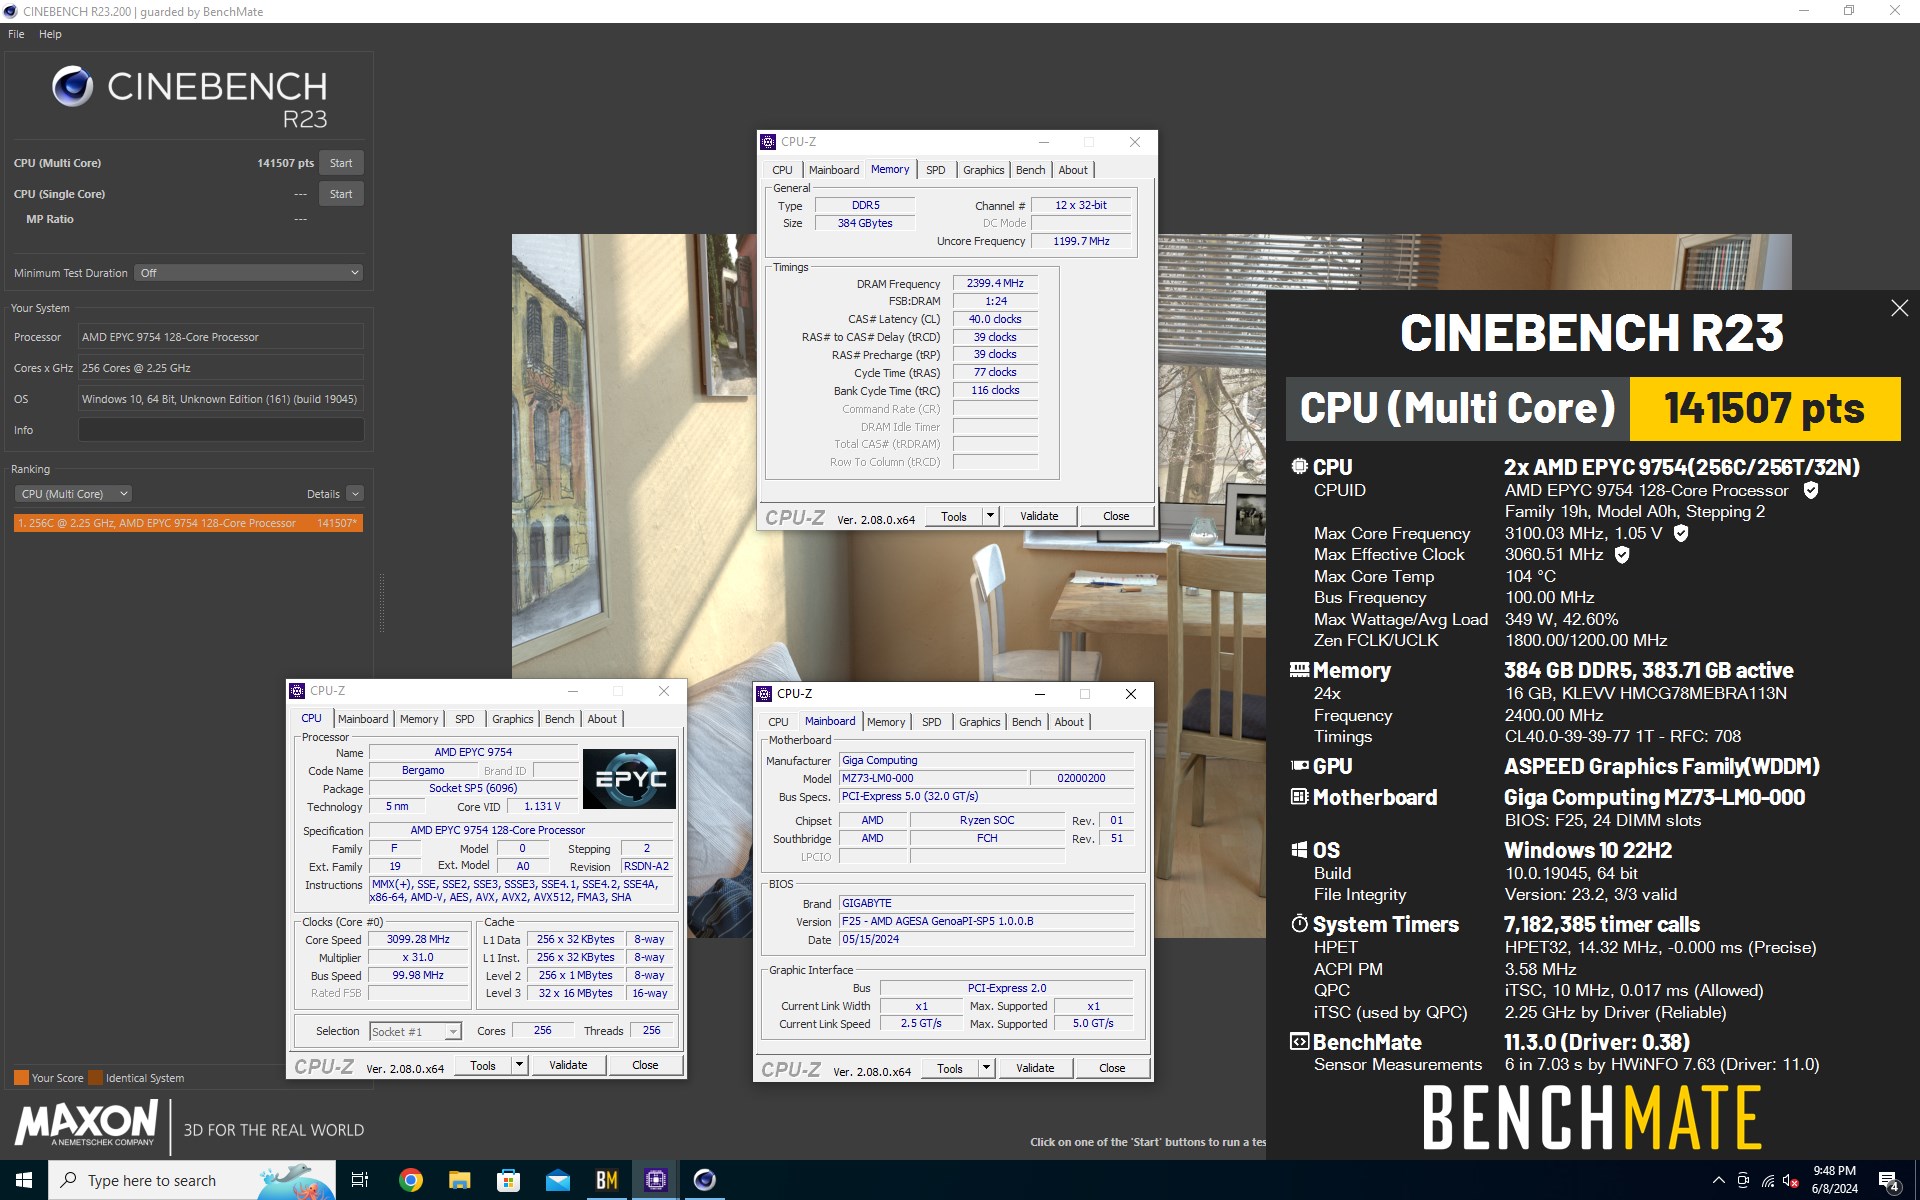Open the ranking CPU (Multi Core) dropdown
This screenshot has height=1200, width=1920.
pos(73,494)
